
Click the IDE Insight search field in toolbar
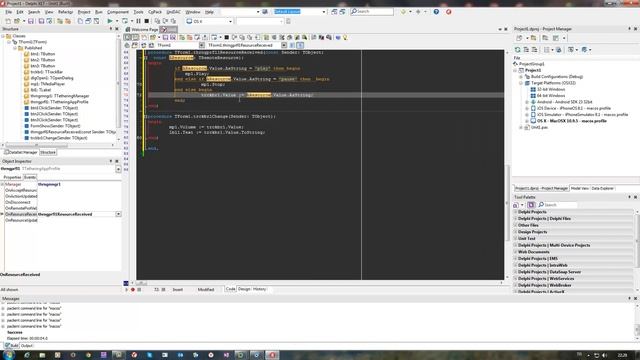click(371, 12)
